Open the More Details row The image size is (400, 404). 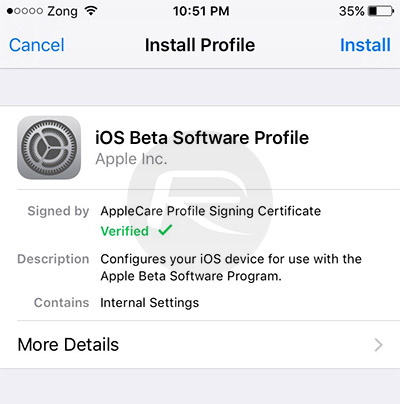[x=200, y=345]
